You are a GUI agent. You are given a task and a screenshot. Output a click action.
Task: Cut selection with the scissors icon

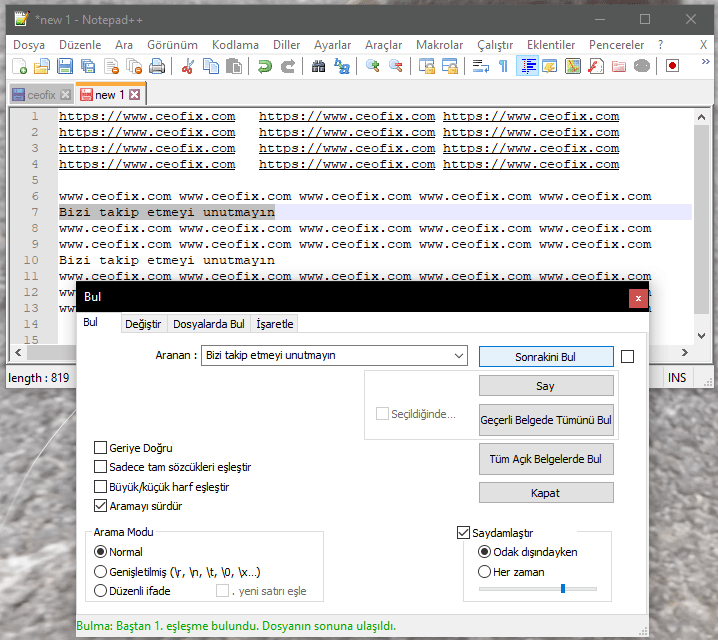click(187, 66)
